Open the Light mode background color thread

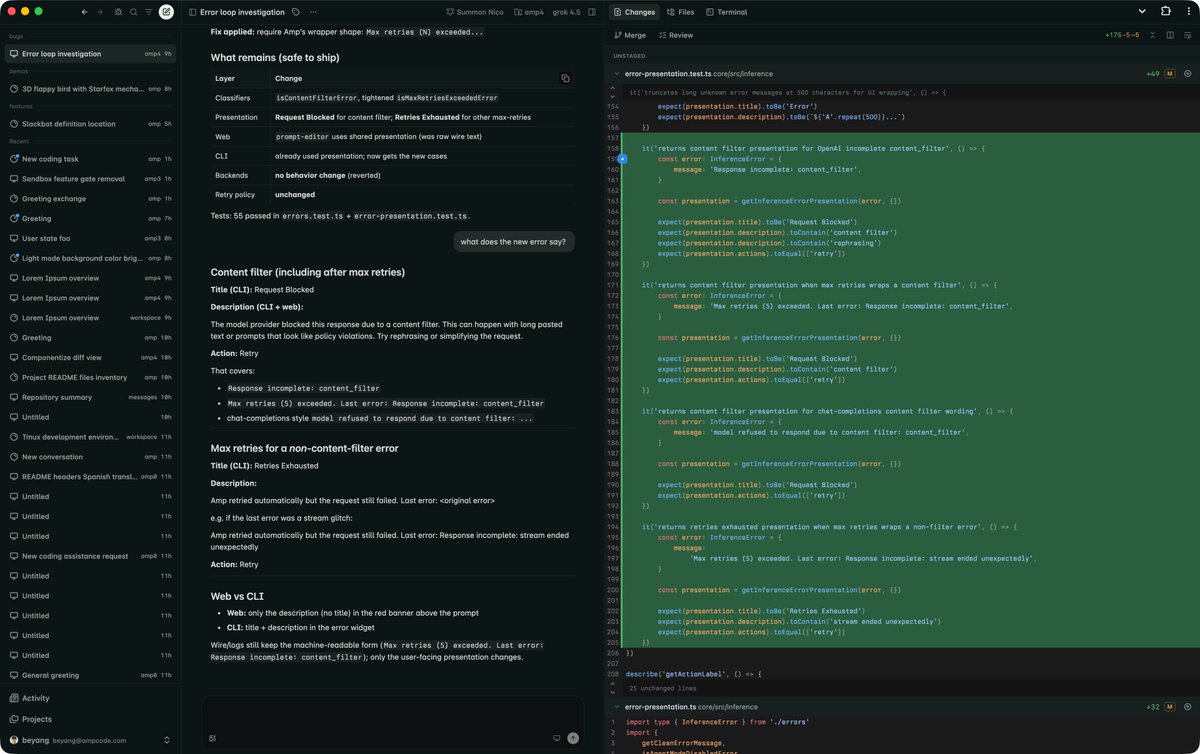(x=90, y=258)
